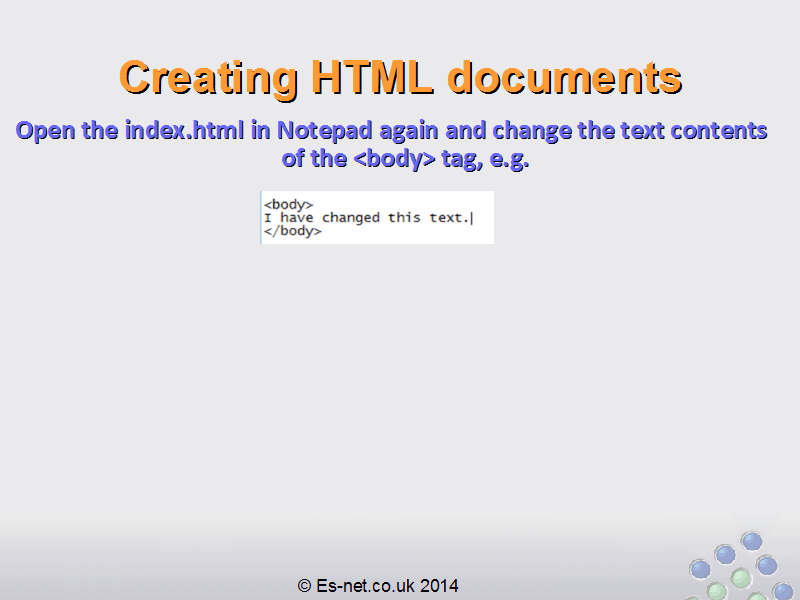Click the word 'Creating' in the title

point(207,77)
